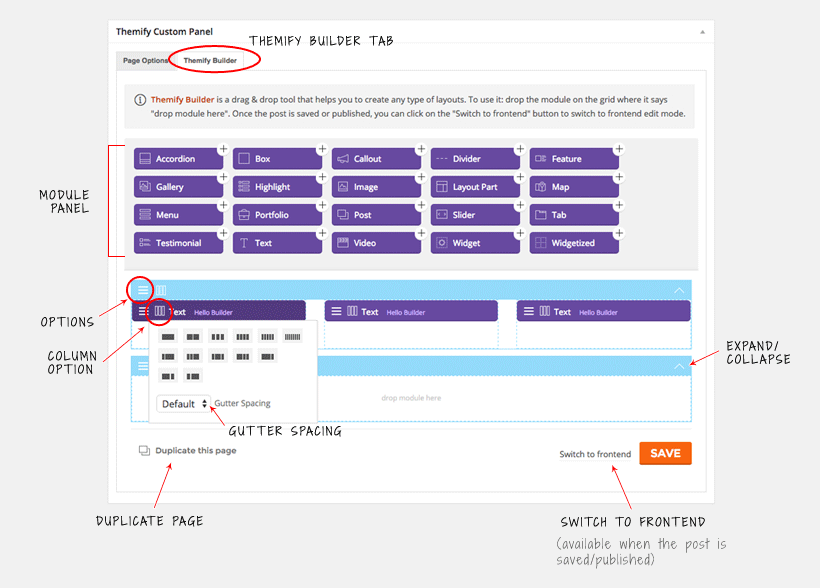Choose the four equal columns layout
Viewport: 820px width, 588px height.
(243, 337)
